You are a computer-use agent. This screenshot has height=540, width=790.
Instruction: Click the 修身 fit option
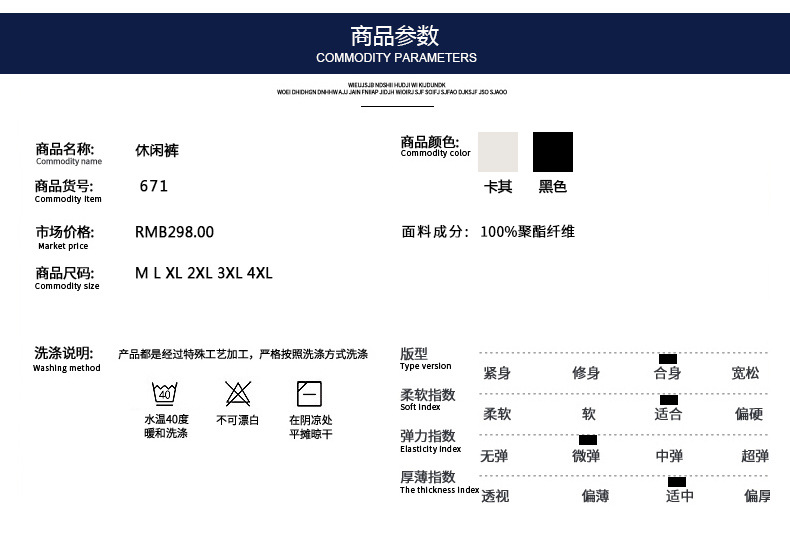(x=586, y=373)
